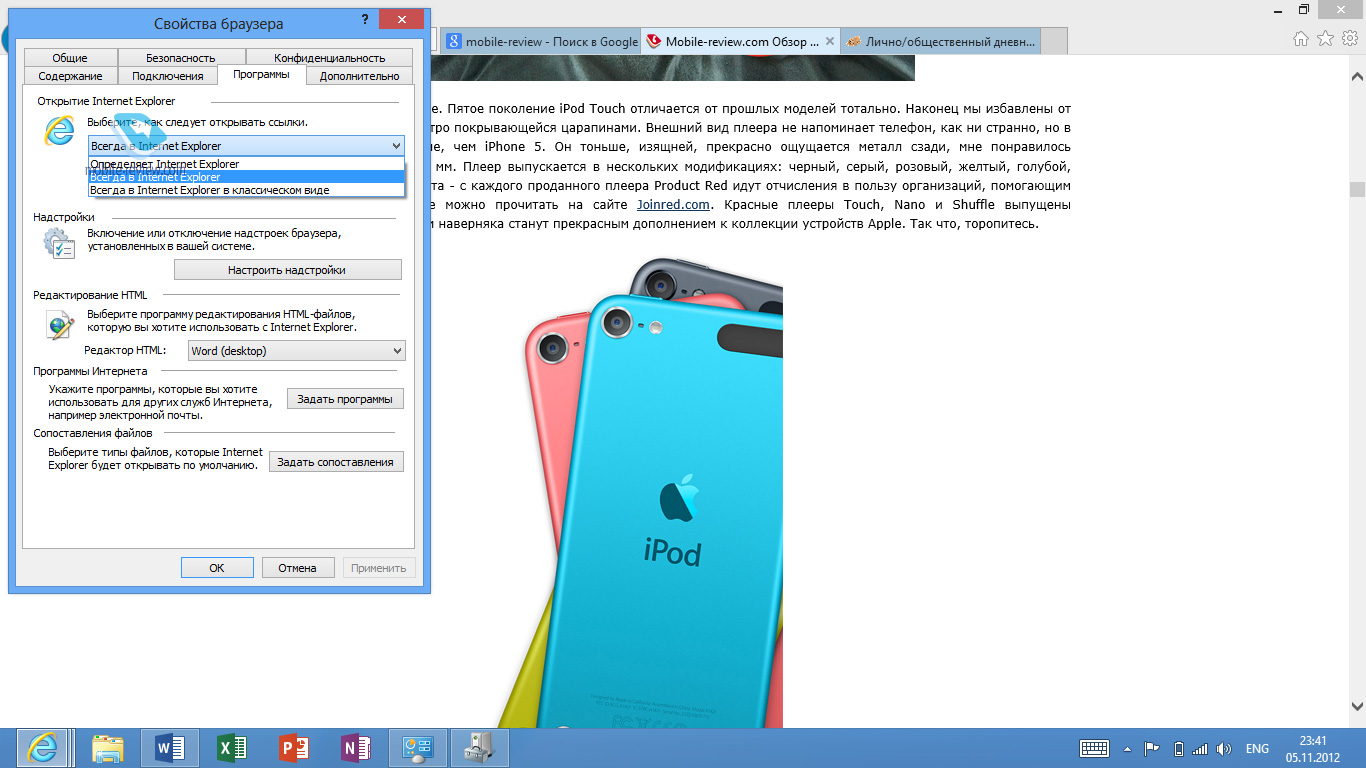Click the network signal tray icon

(x=1200, y=748)
